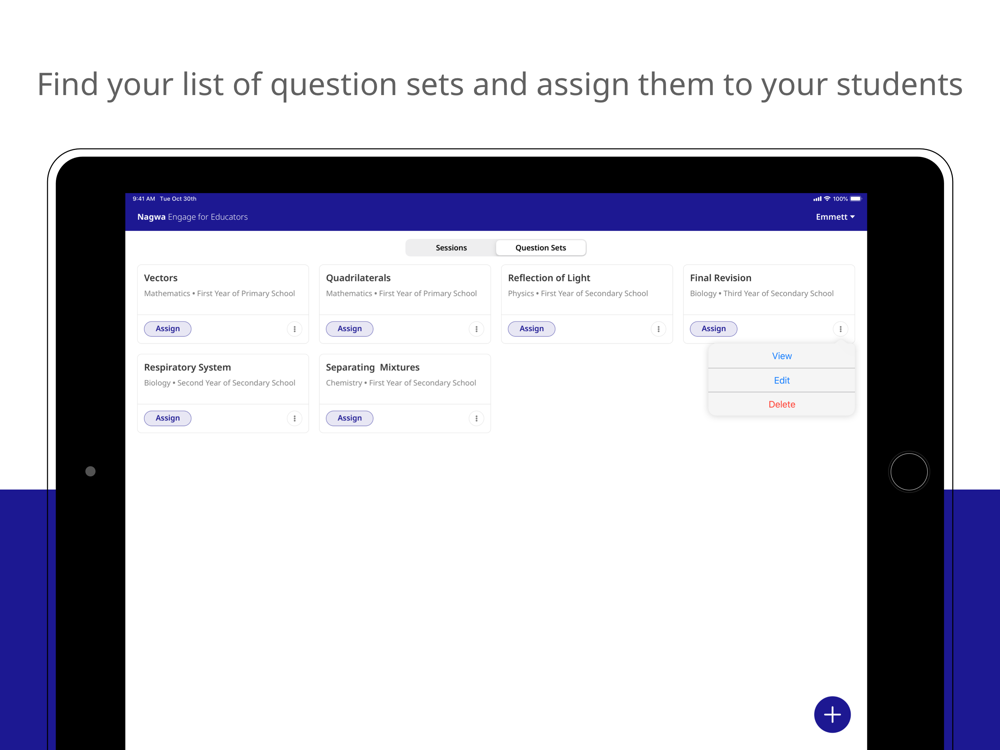Select the Question Sets tab

coord(540,247)
